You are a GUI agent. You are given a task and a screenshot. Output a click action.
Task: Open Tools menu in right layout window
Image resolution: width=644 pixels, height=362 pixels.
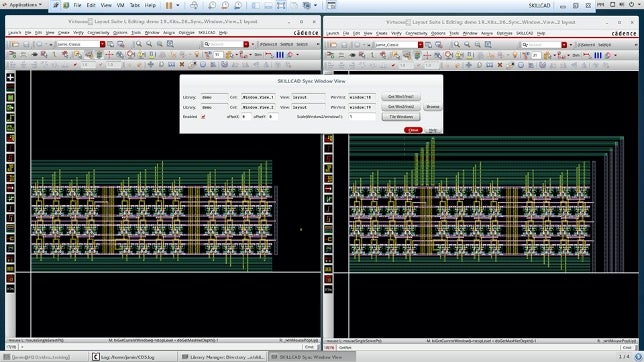(x=454, y=33)
